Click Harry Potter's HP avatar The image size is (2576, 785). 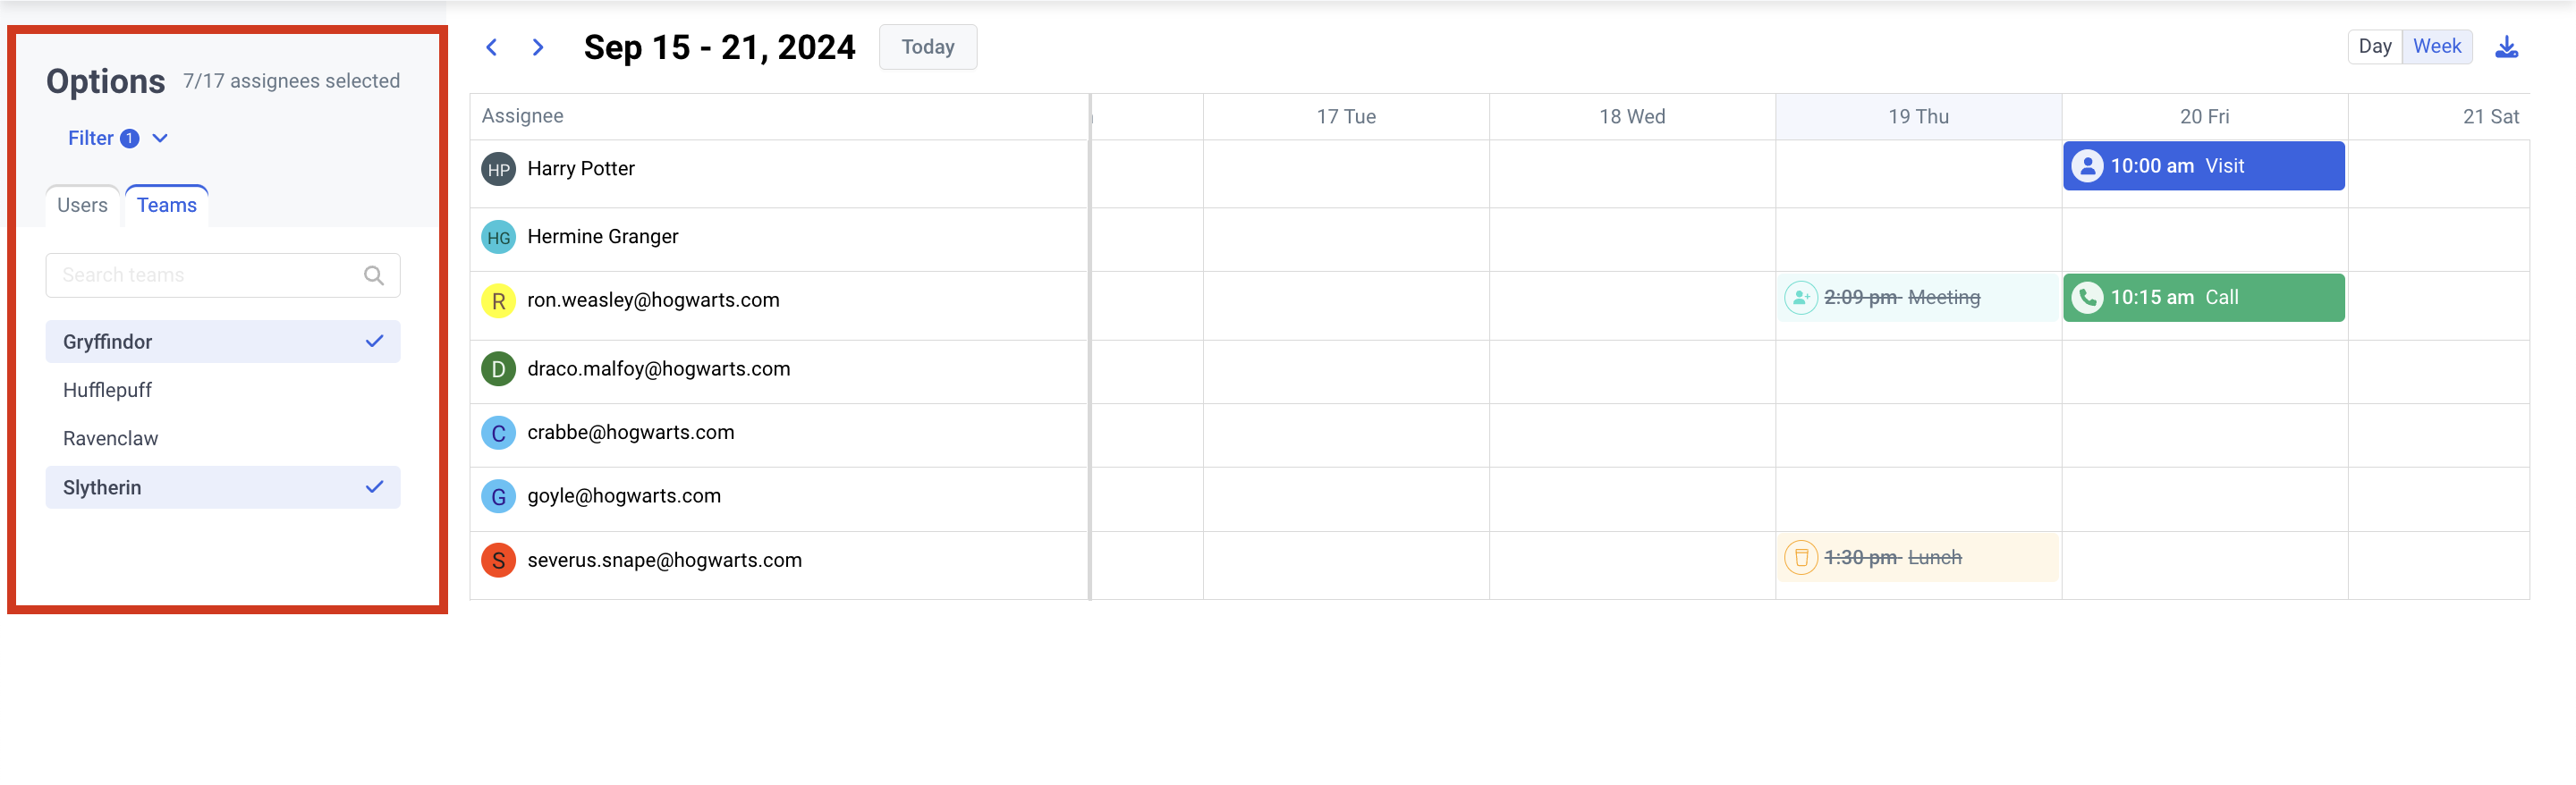498,169
